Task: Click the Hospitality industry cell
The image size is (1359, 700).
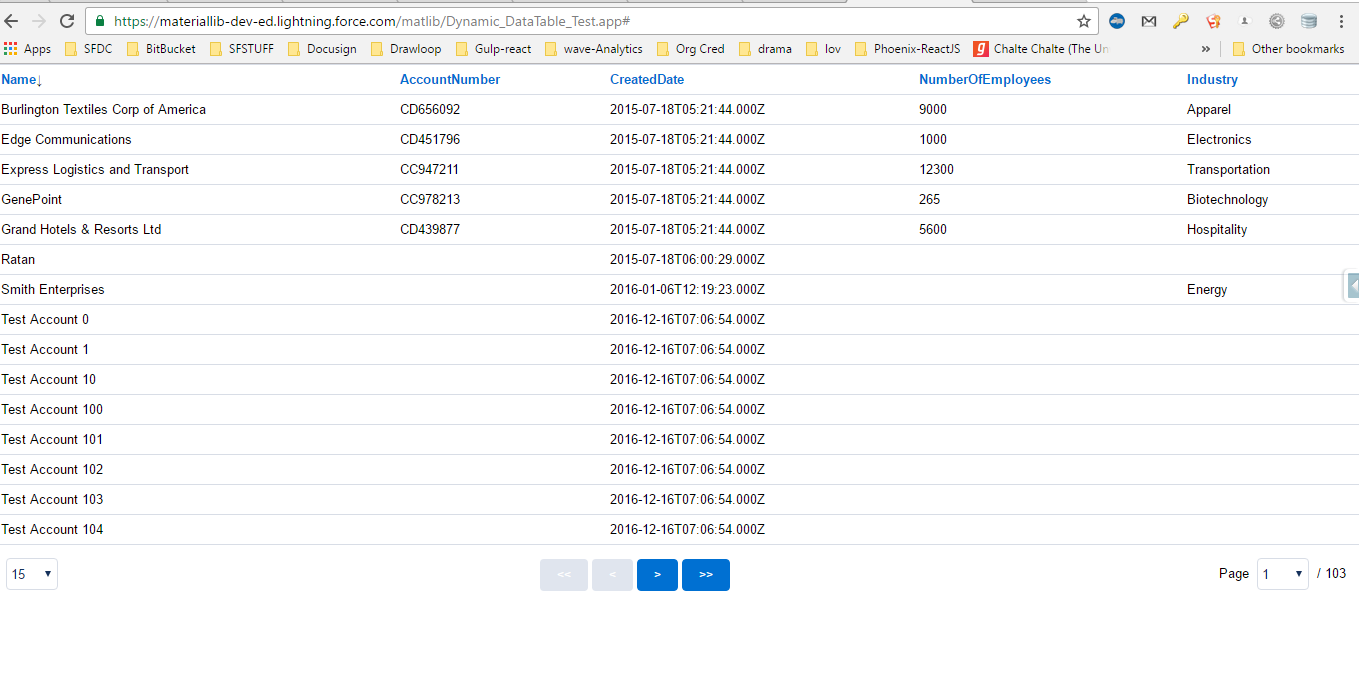Action: coord(1217,230)
